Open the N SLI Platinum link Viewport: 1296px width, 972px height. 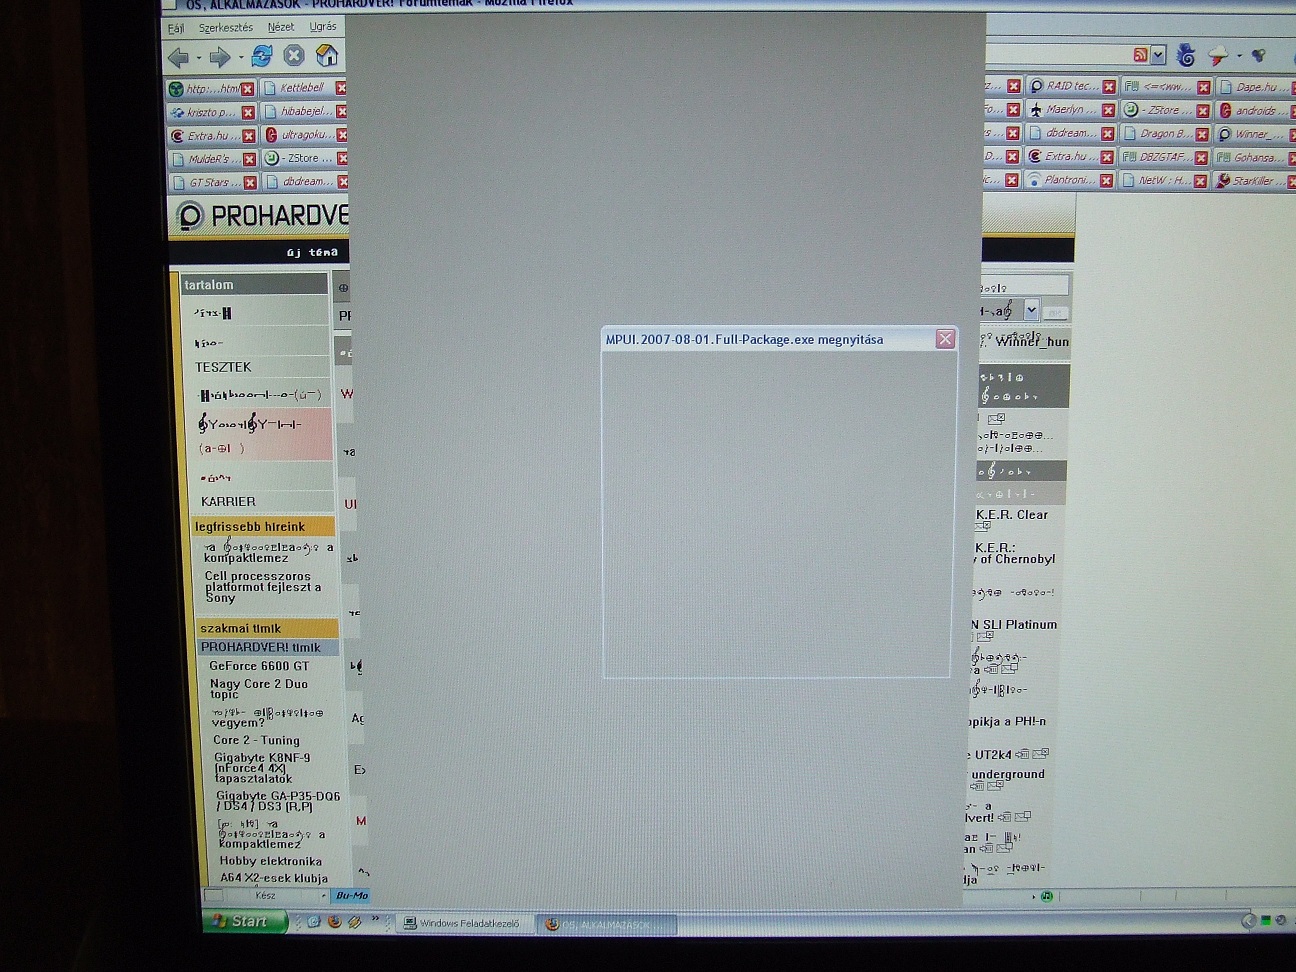coord(1013,624)
